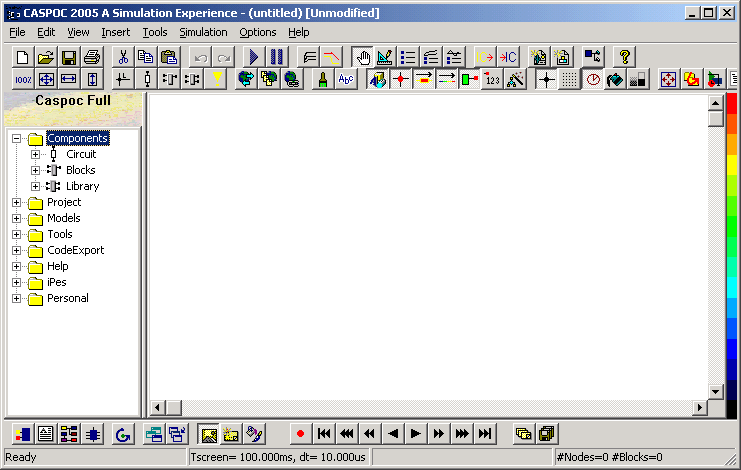Toggle the crosshair cursor button
This screenshot has width=741, height=470.
click(x=547, y=79)
